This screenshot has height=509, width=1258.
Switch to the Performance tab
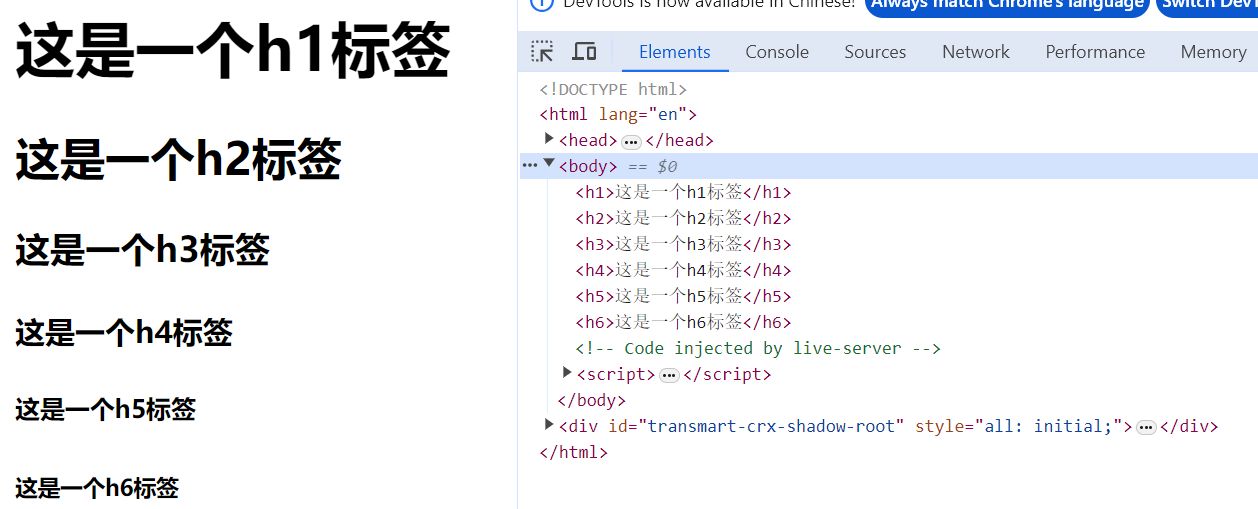[1094, 52]
